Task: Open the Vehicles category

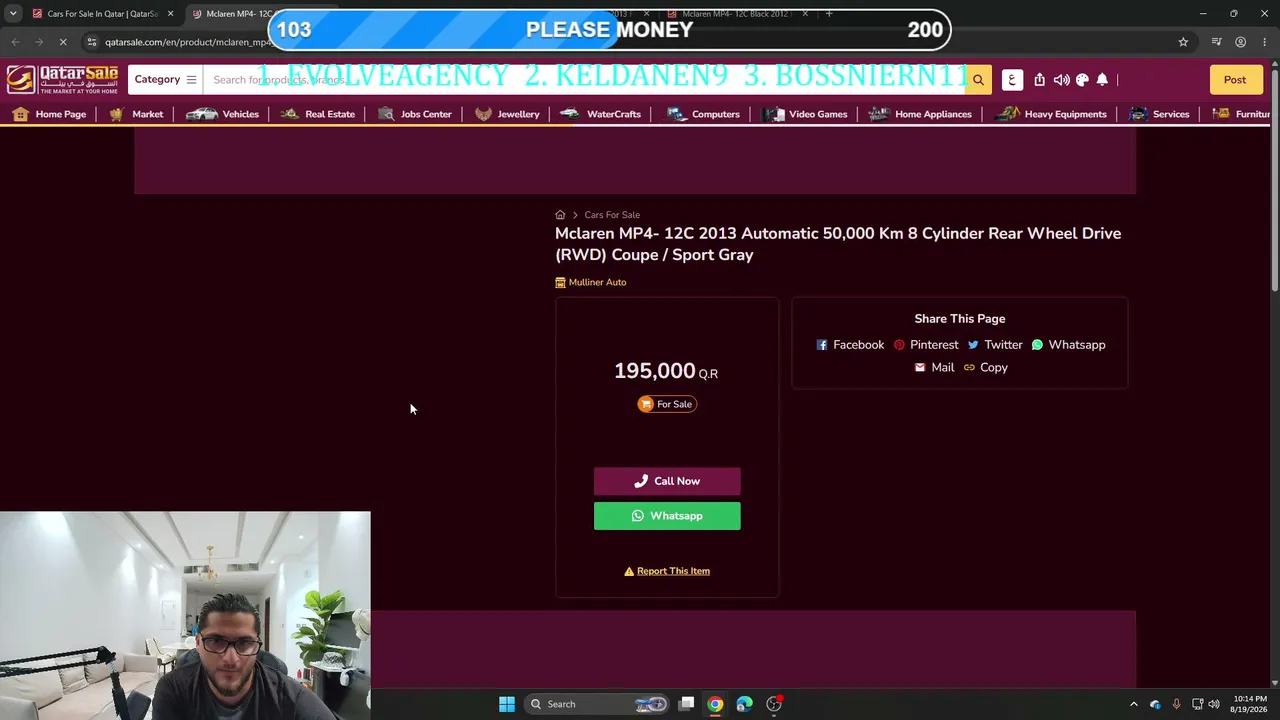Action: pos(222,114)
